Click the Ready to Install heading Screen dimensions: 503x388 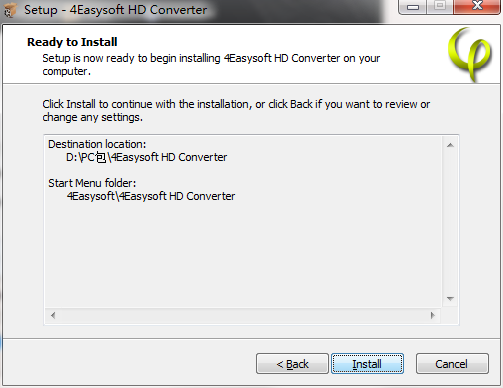[x=72, y=42]
